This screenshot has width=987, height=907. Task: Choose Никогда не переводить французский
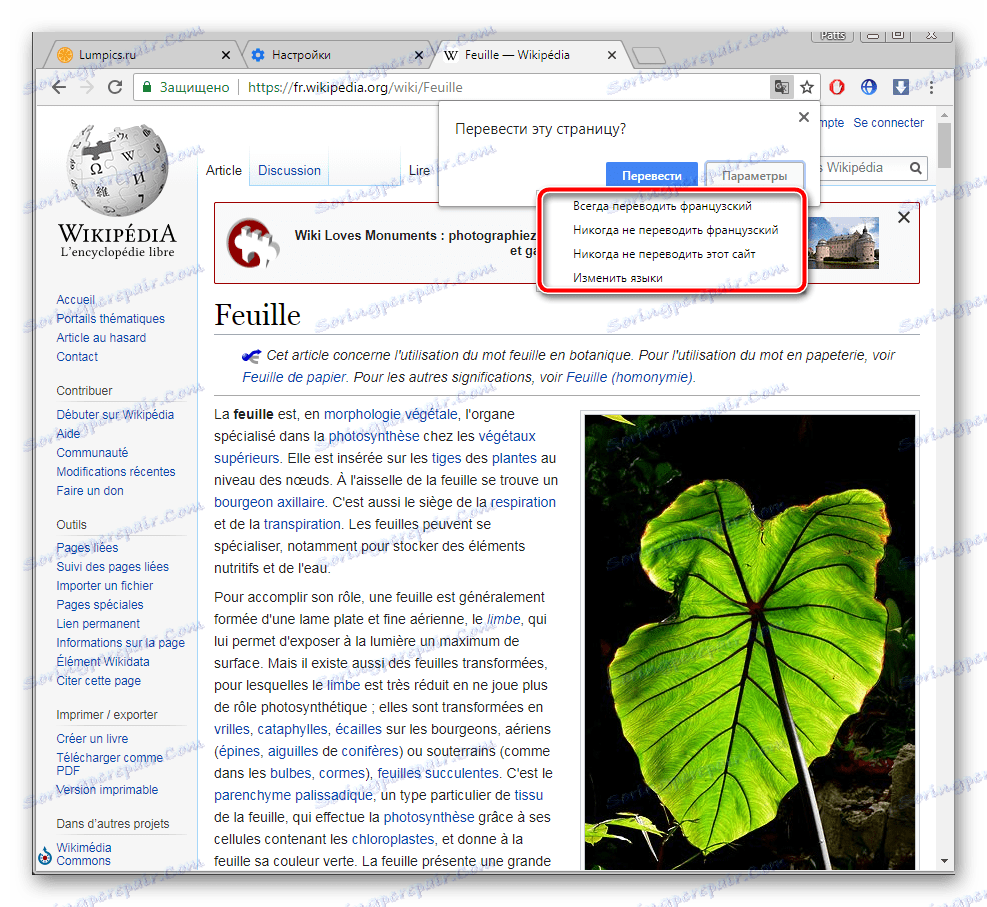point(675,230)
